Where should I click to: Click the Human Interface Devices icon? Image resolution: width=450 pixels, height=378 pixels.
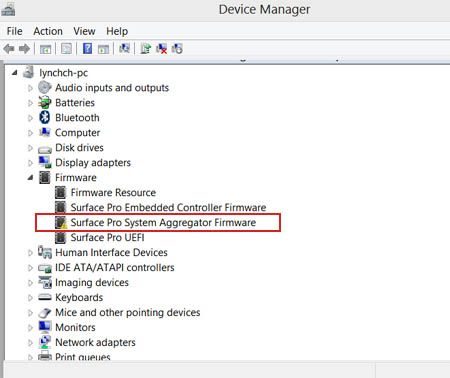click(x=45, y=252)
